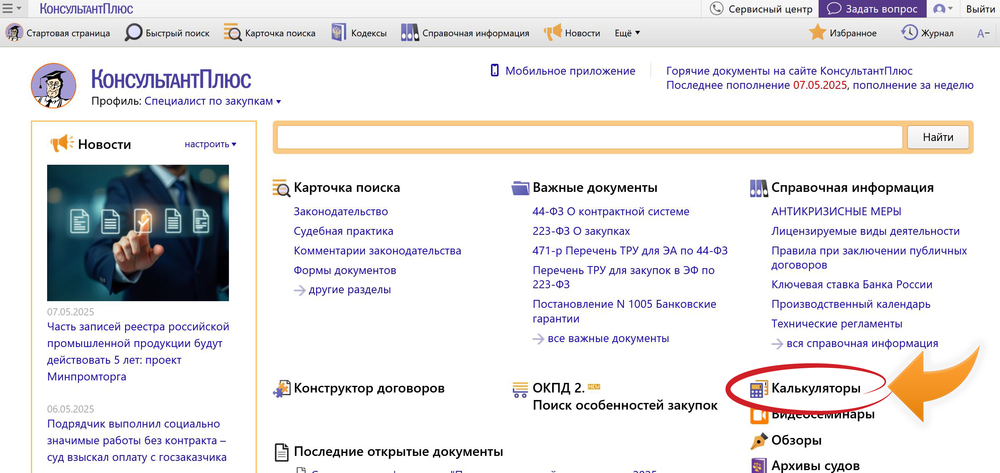Viewport: 1000px width, 473px height.
Task: Open Технические регламенты
Action: pos(837,324)
